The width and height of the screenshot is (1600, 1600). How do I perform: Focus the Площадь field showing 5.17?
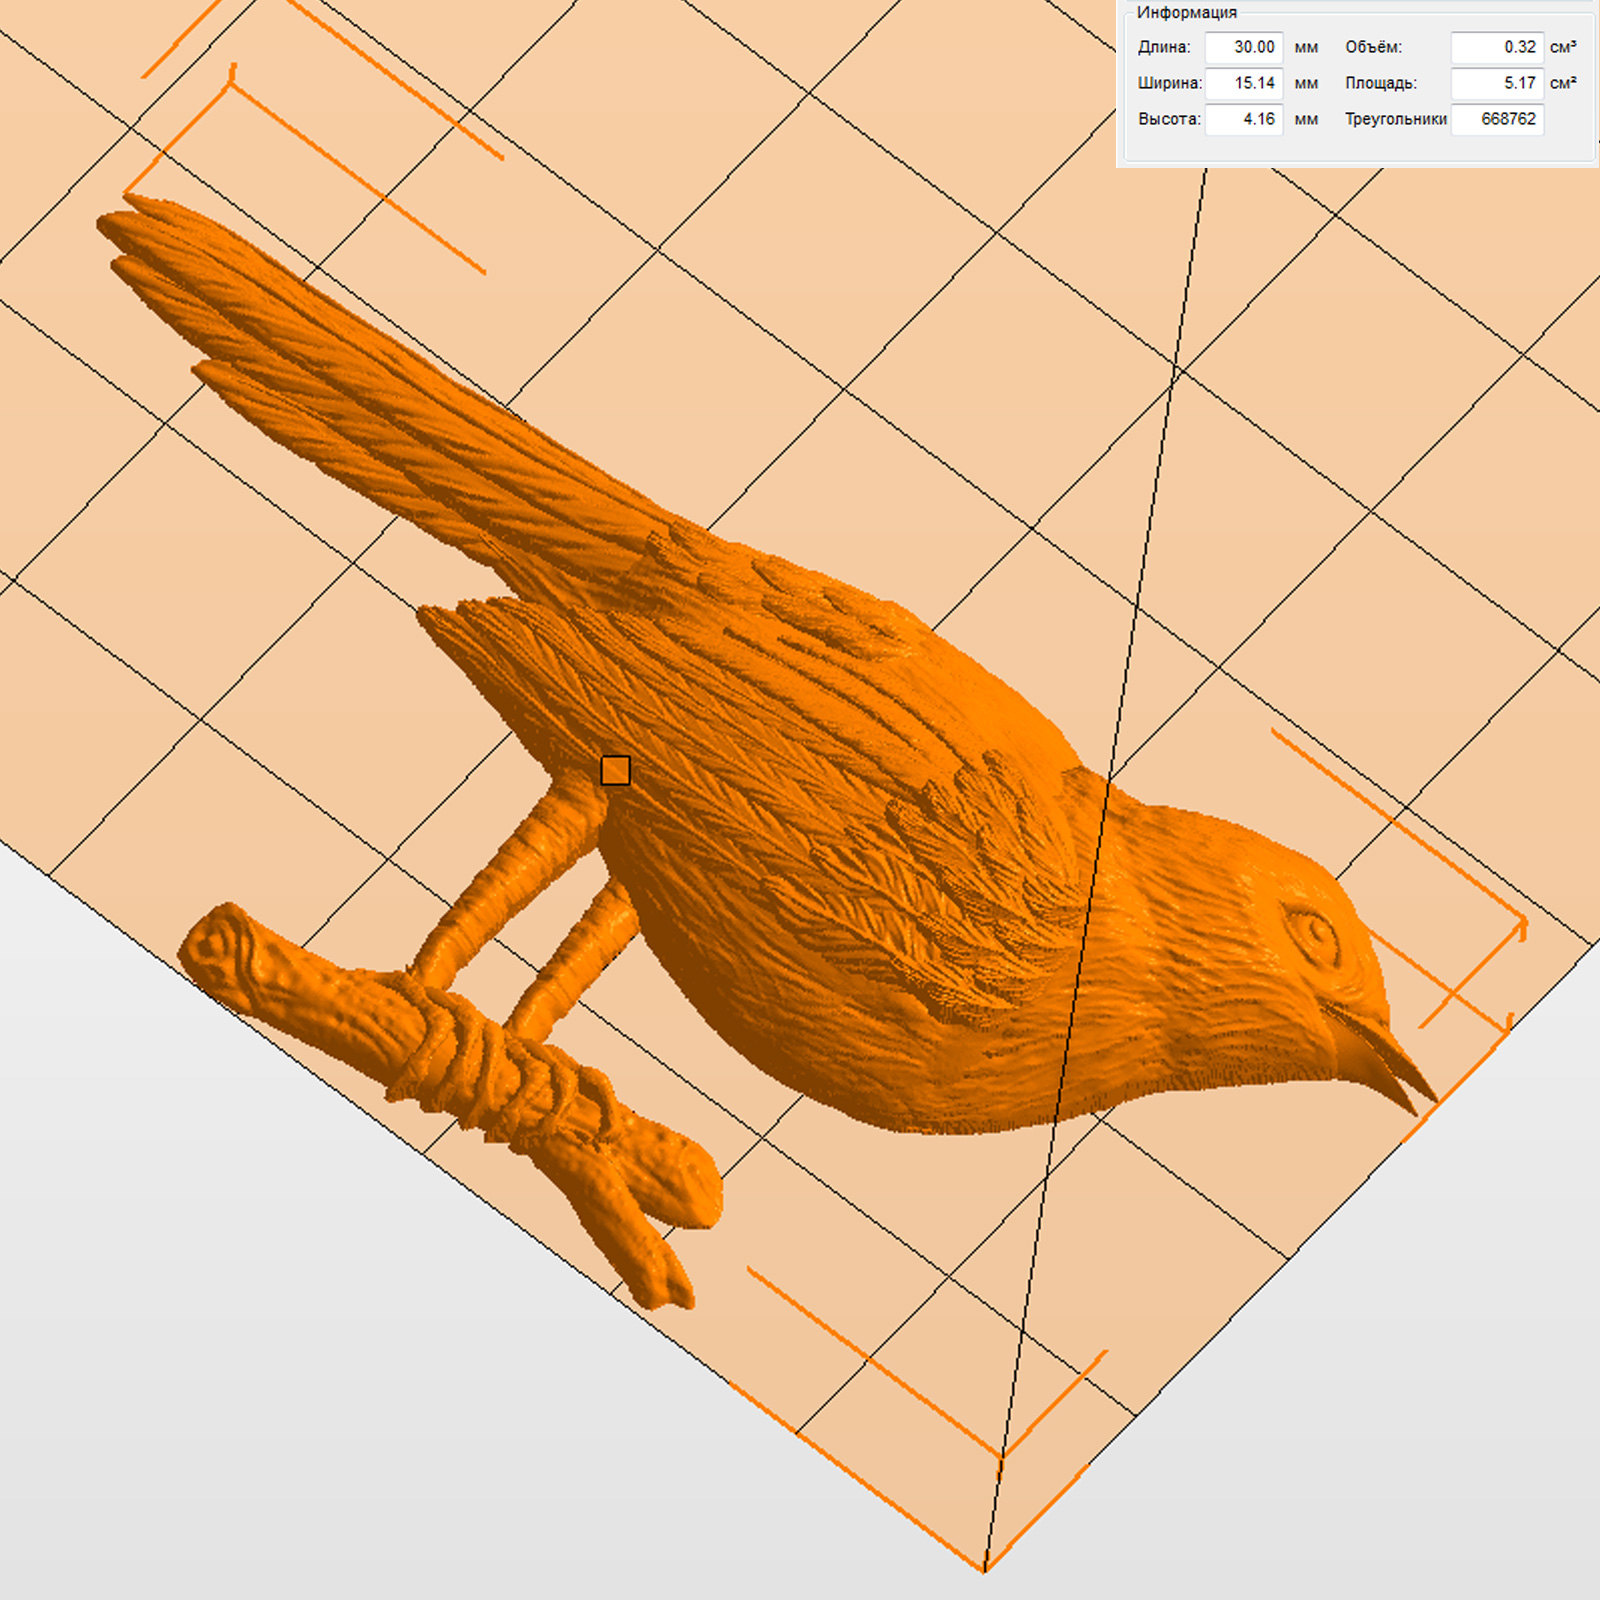1496,83
